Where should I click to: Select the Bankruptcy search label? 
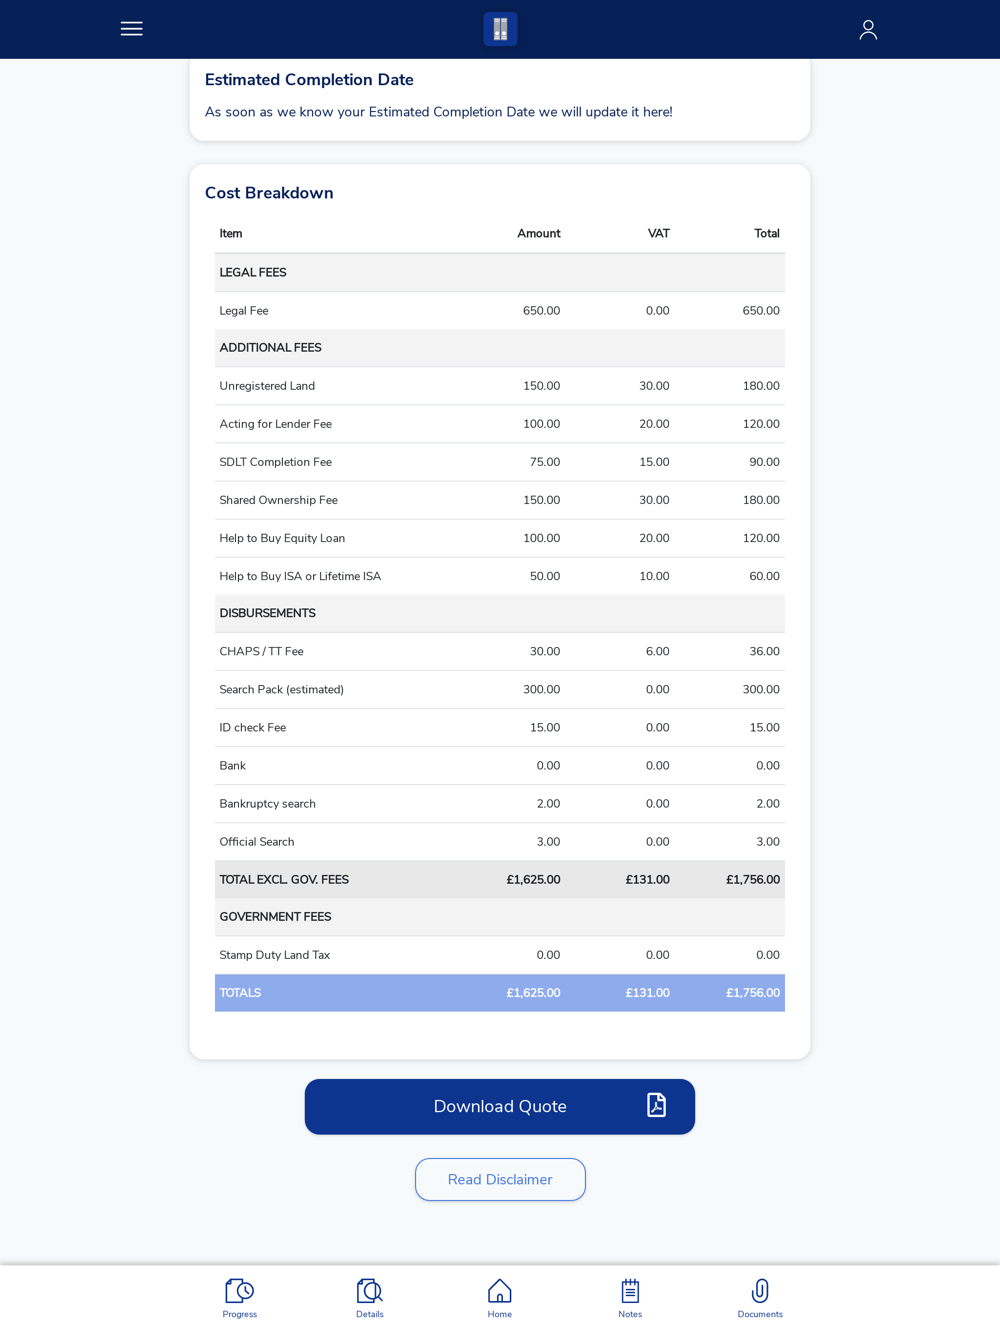[268, 804]
